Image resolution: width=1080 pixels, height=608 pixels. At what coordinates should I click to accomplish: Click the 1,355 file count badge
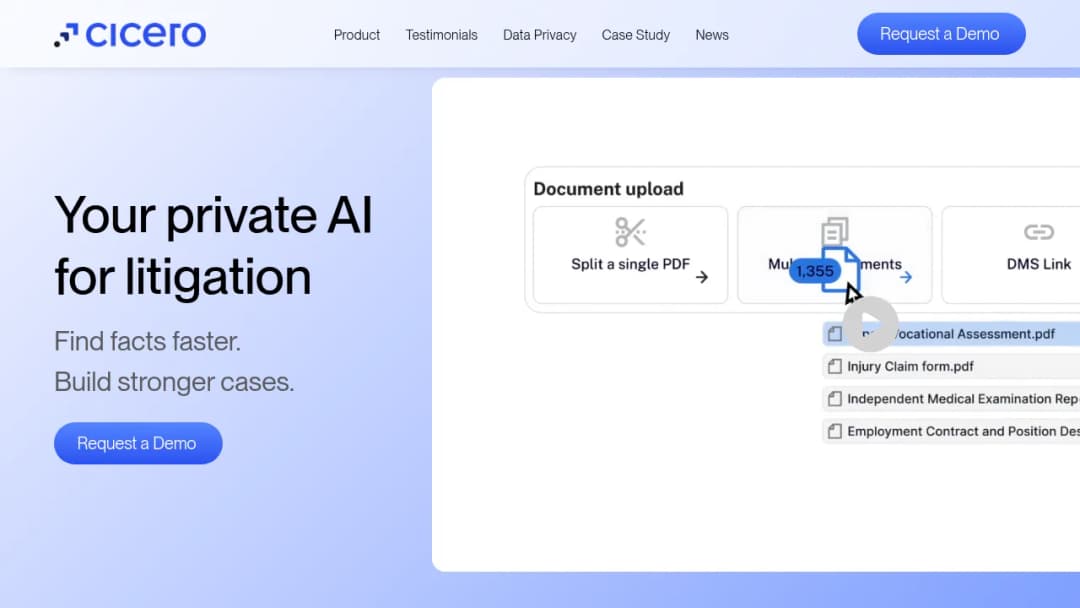pyautogui.click(x=815, y=271)
